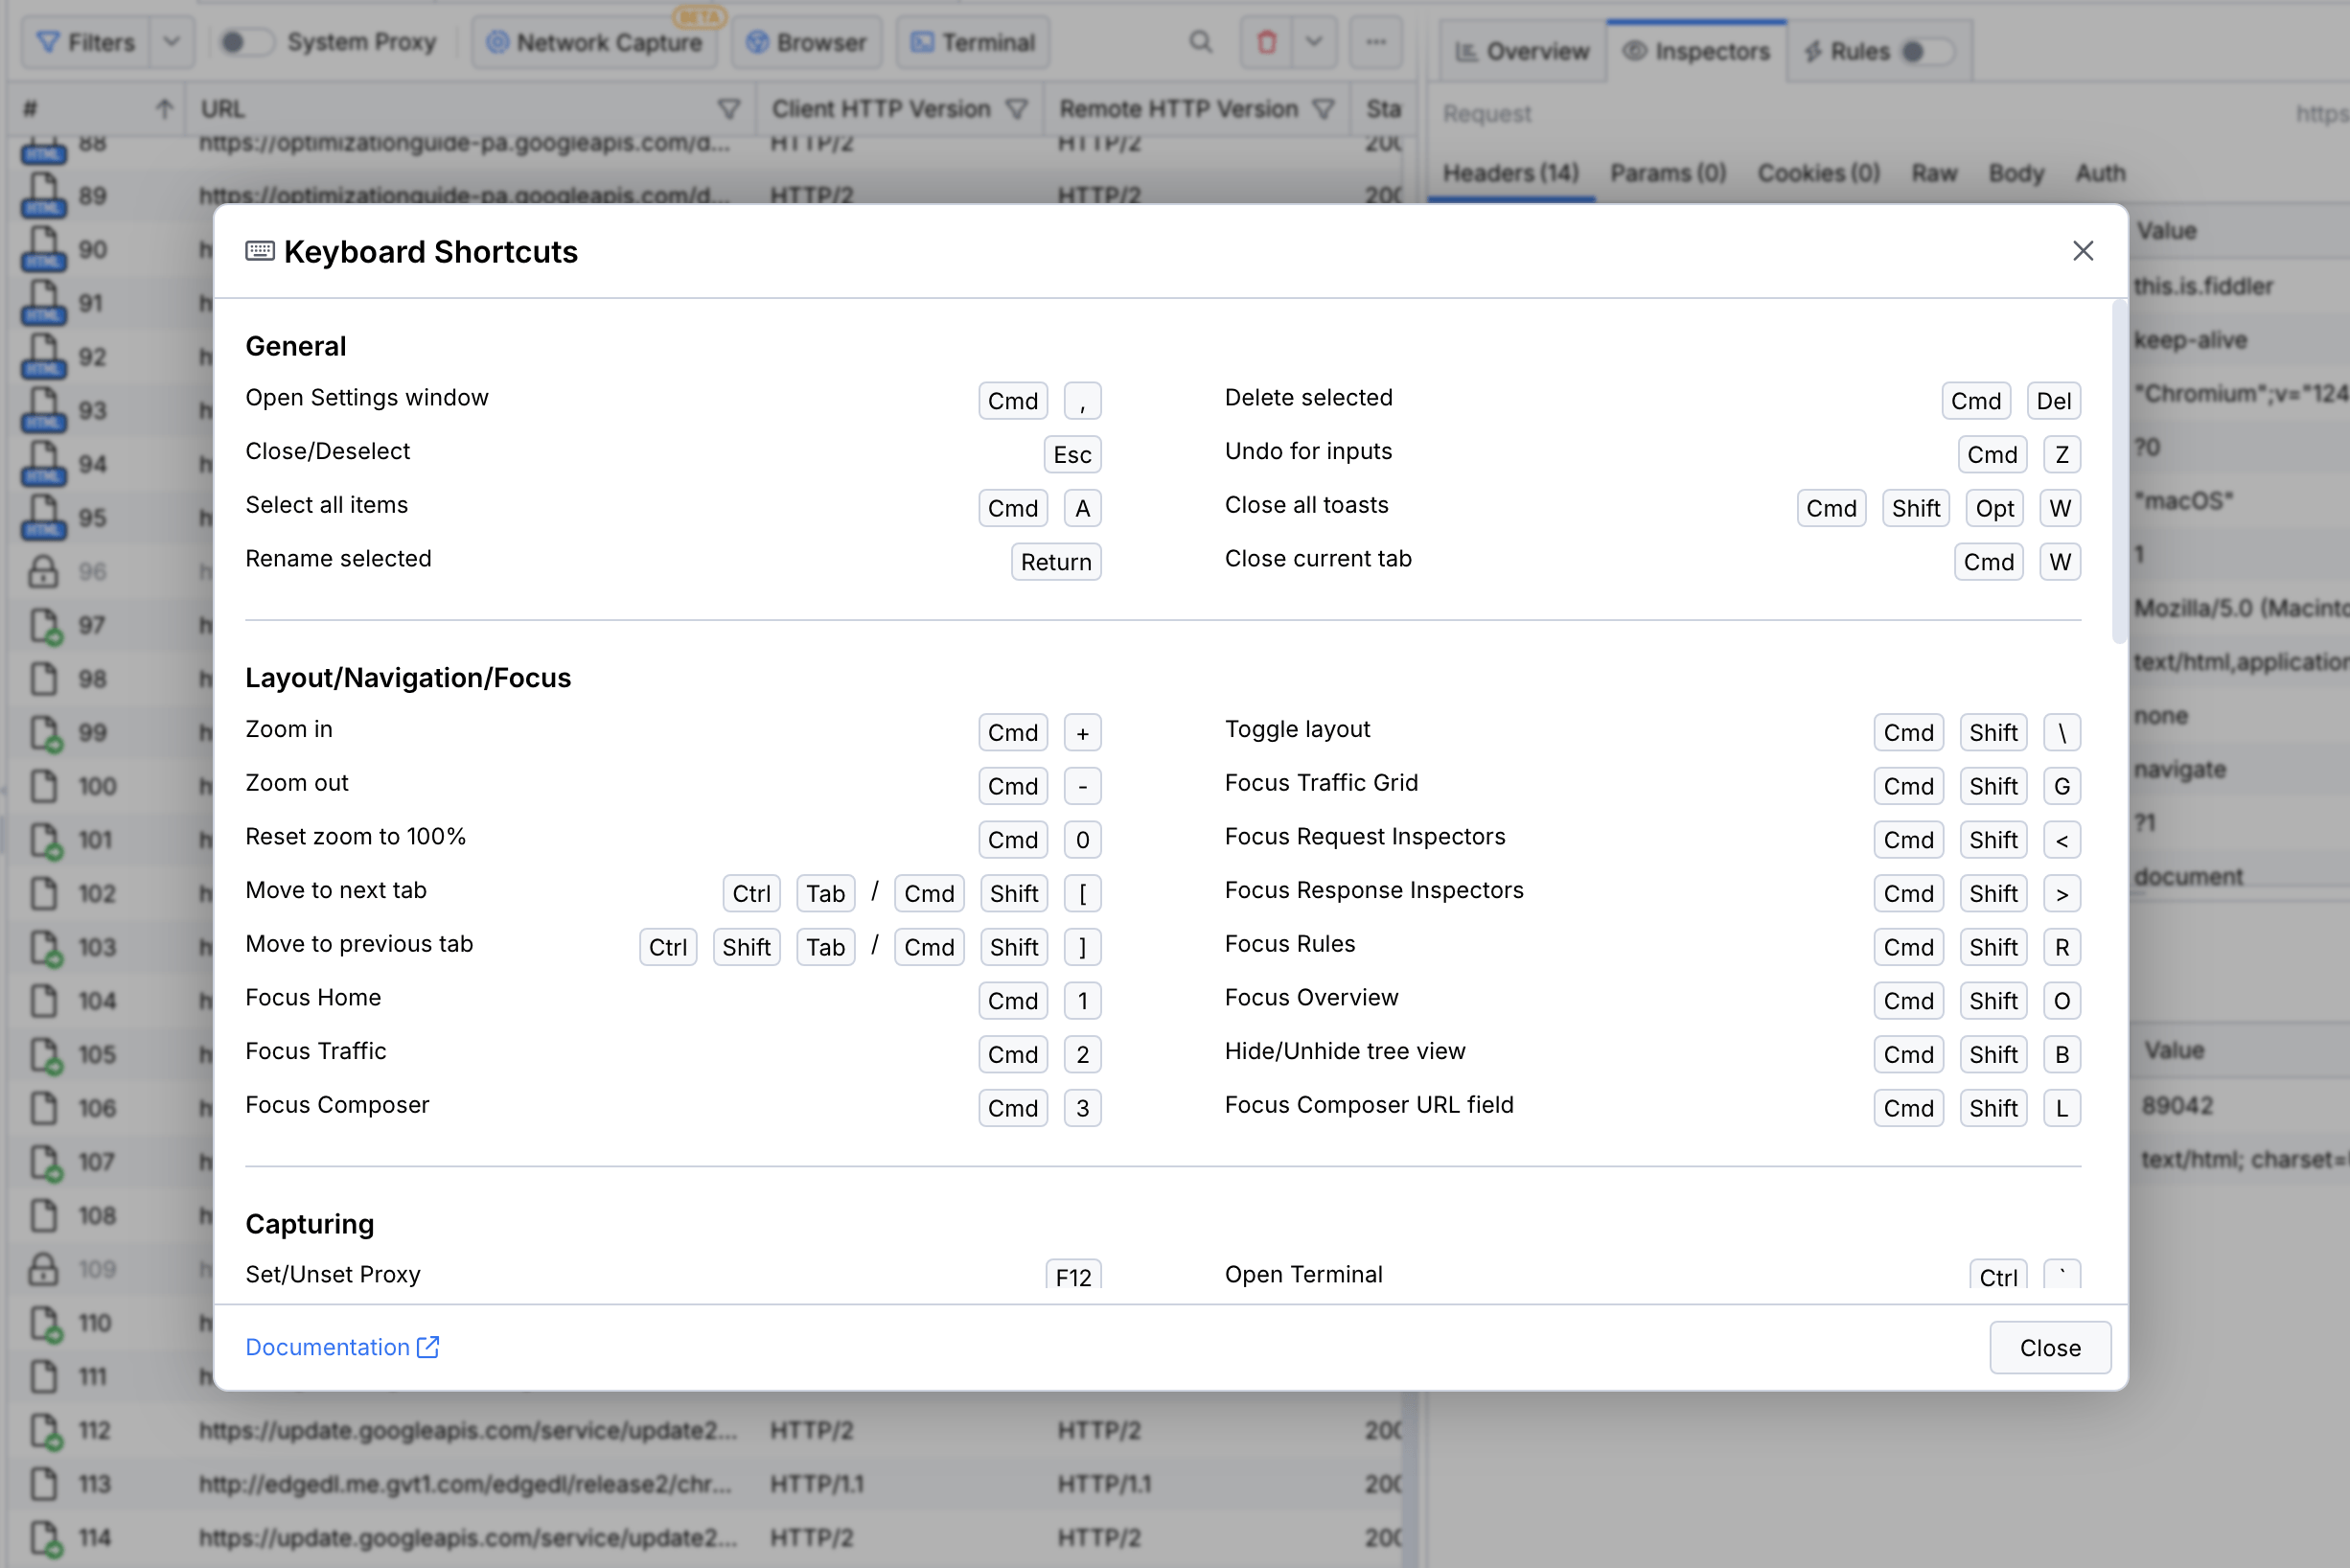
Task: Click the Filters button
Action: [x=85, y=42]
